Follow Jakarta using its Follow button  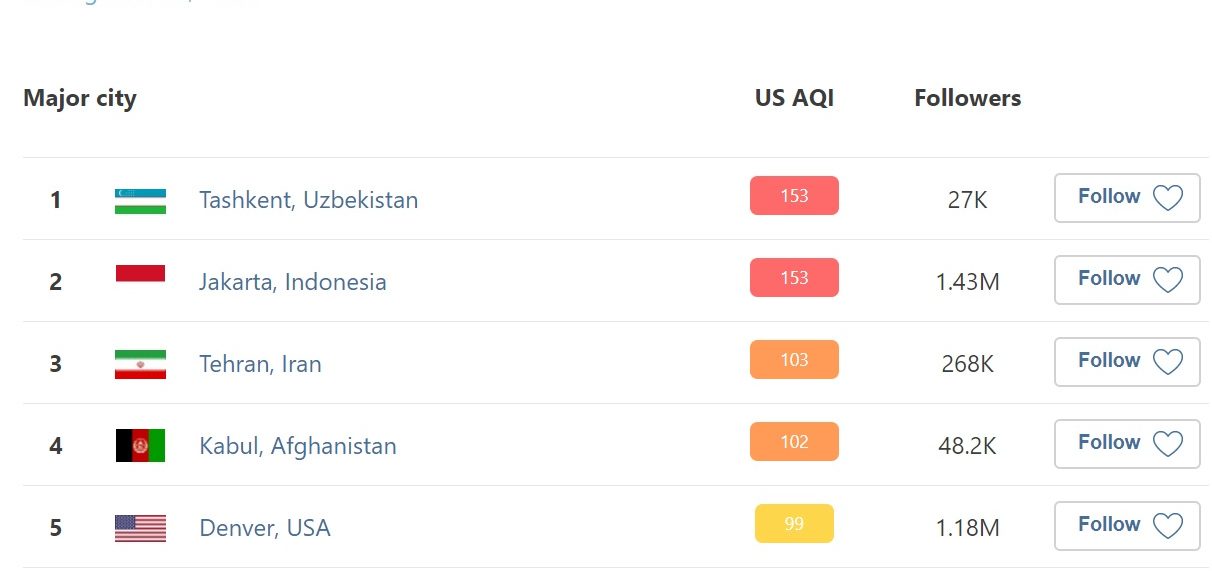click(1127, 279)
